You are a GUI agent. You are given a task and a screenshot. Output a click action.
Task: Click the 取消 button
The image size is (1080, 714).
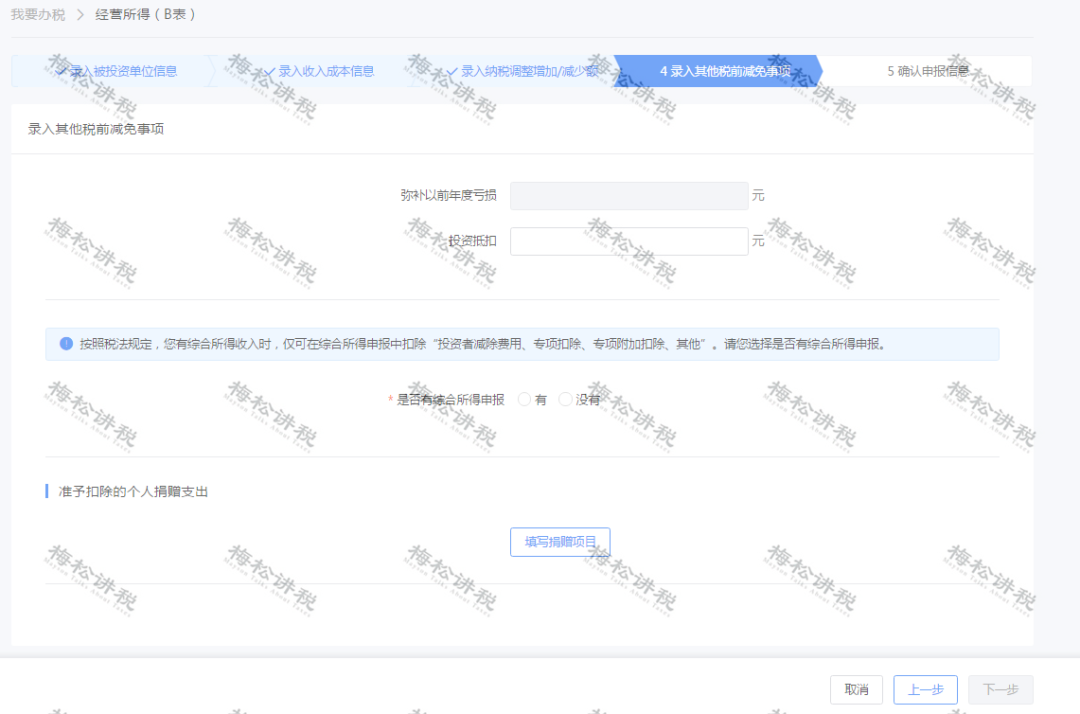click(x=856, y=690)
